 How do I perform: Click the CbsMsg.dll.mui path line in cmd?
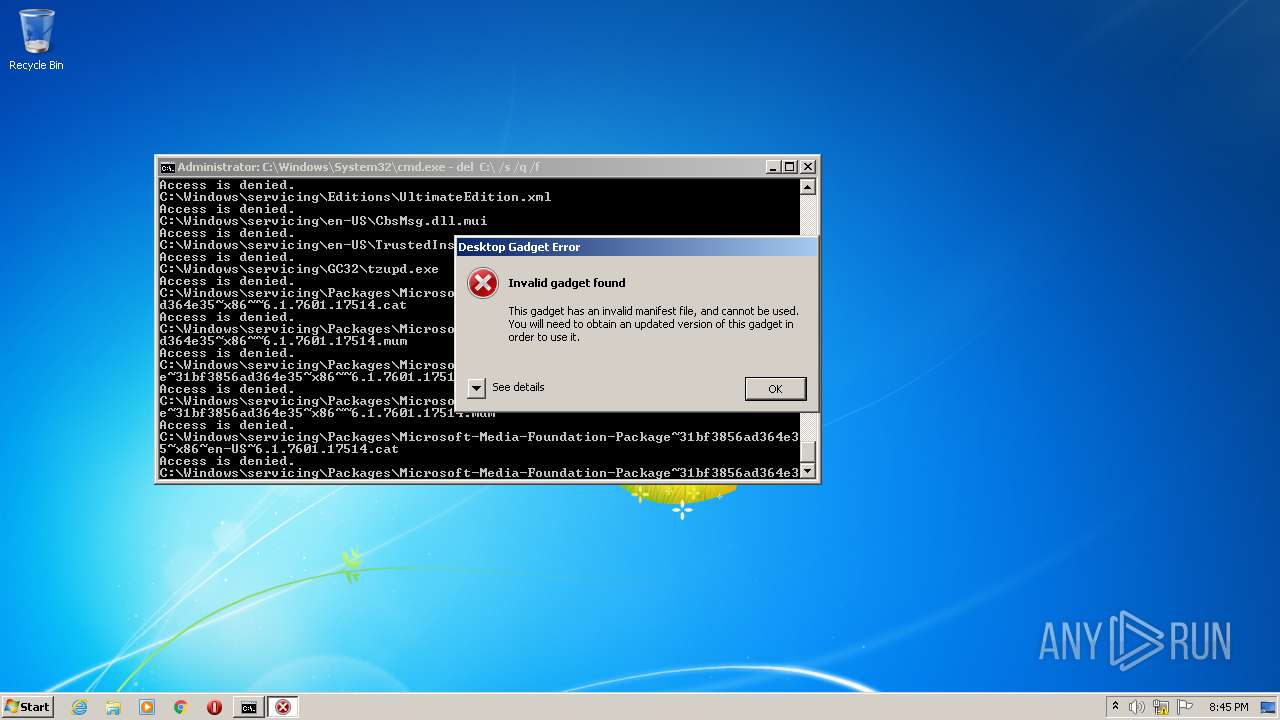(x=323, y=221)
